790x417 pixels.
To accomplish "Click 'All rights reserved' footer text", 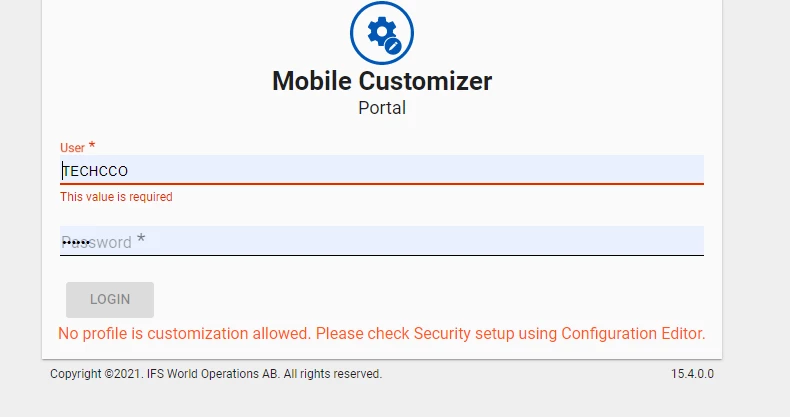I will tap(333, 374).
